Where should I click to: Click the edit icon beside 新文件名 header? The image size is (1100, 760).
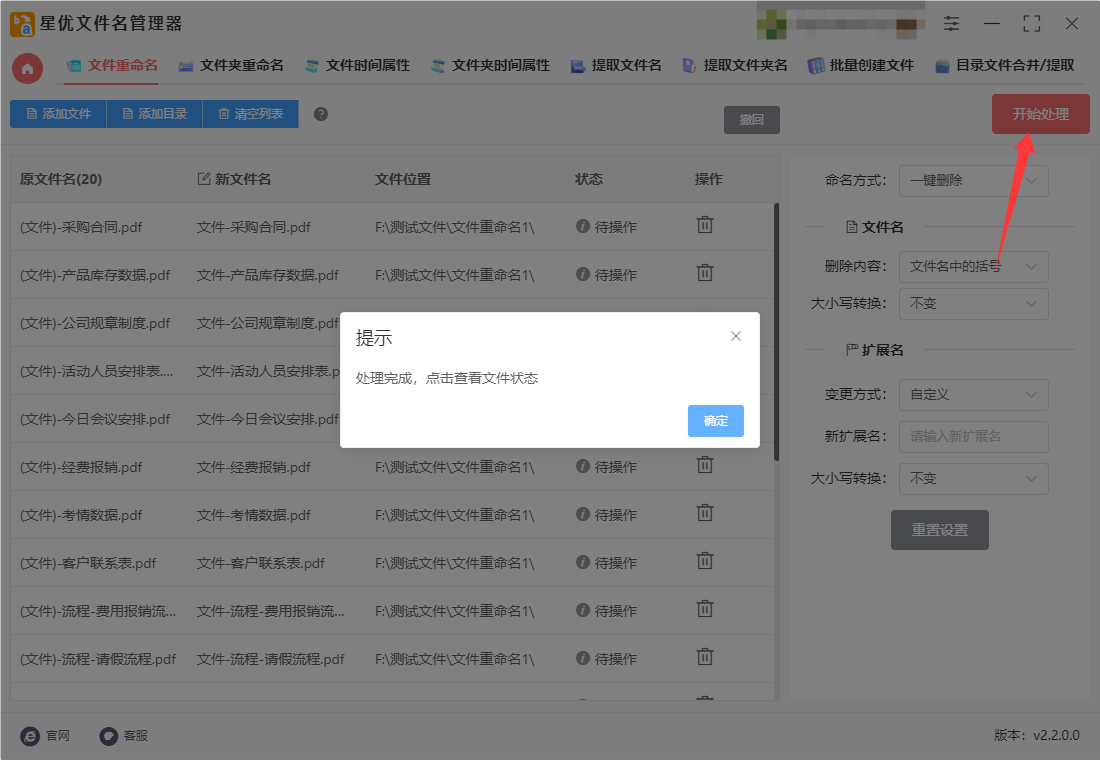[204, 179]
